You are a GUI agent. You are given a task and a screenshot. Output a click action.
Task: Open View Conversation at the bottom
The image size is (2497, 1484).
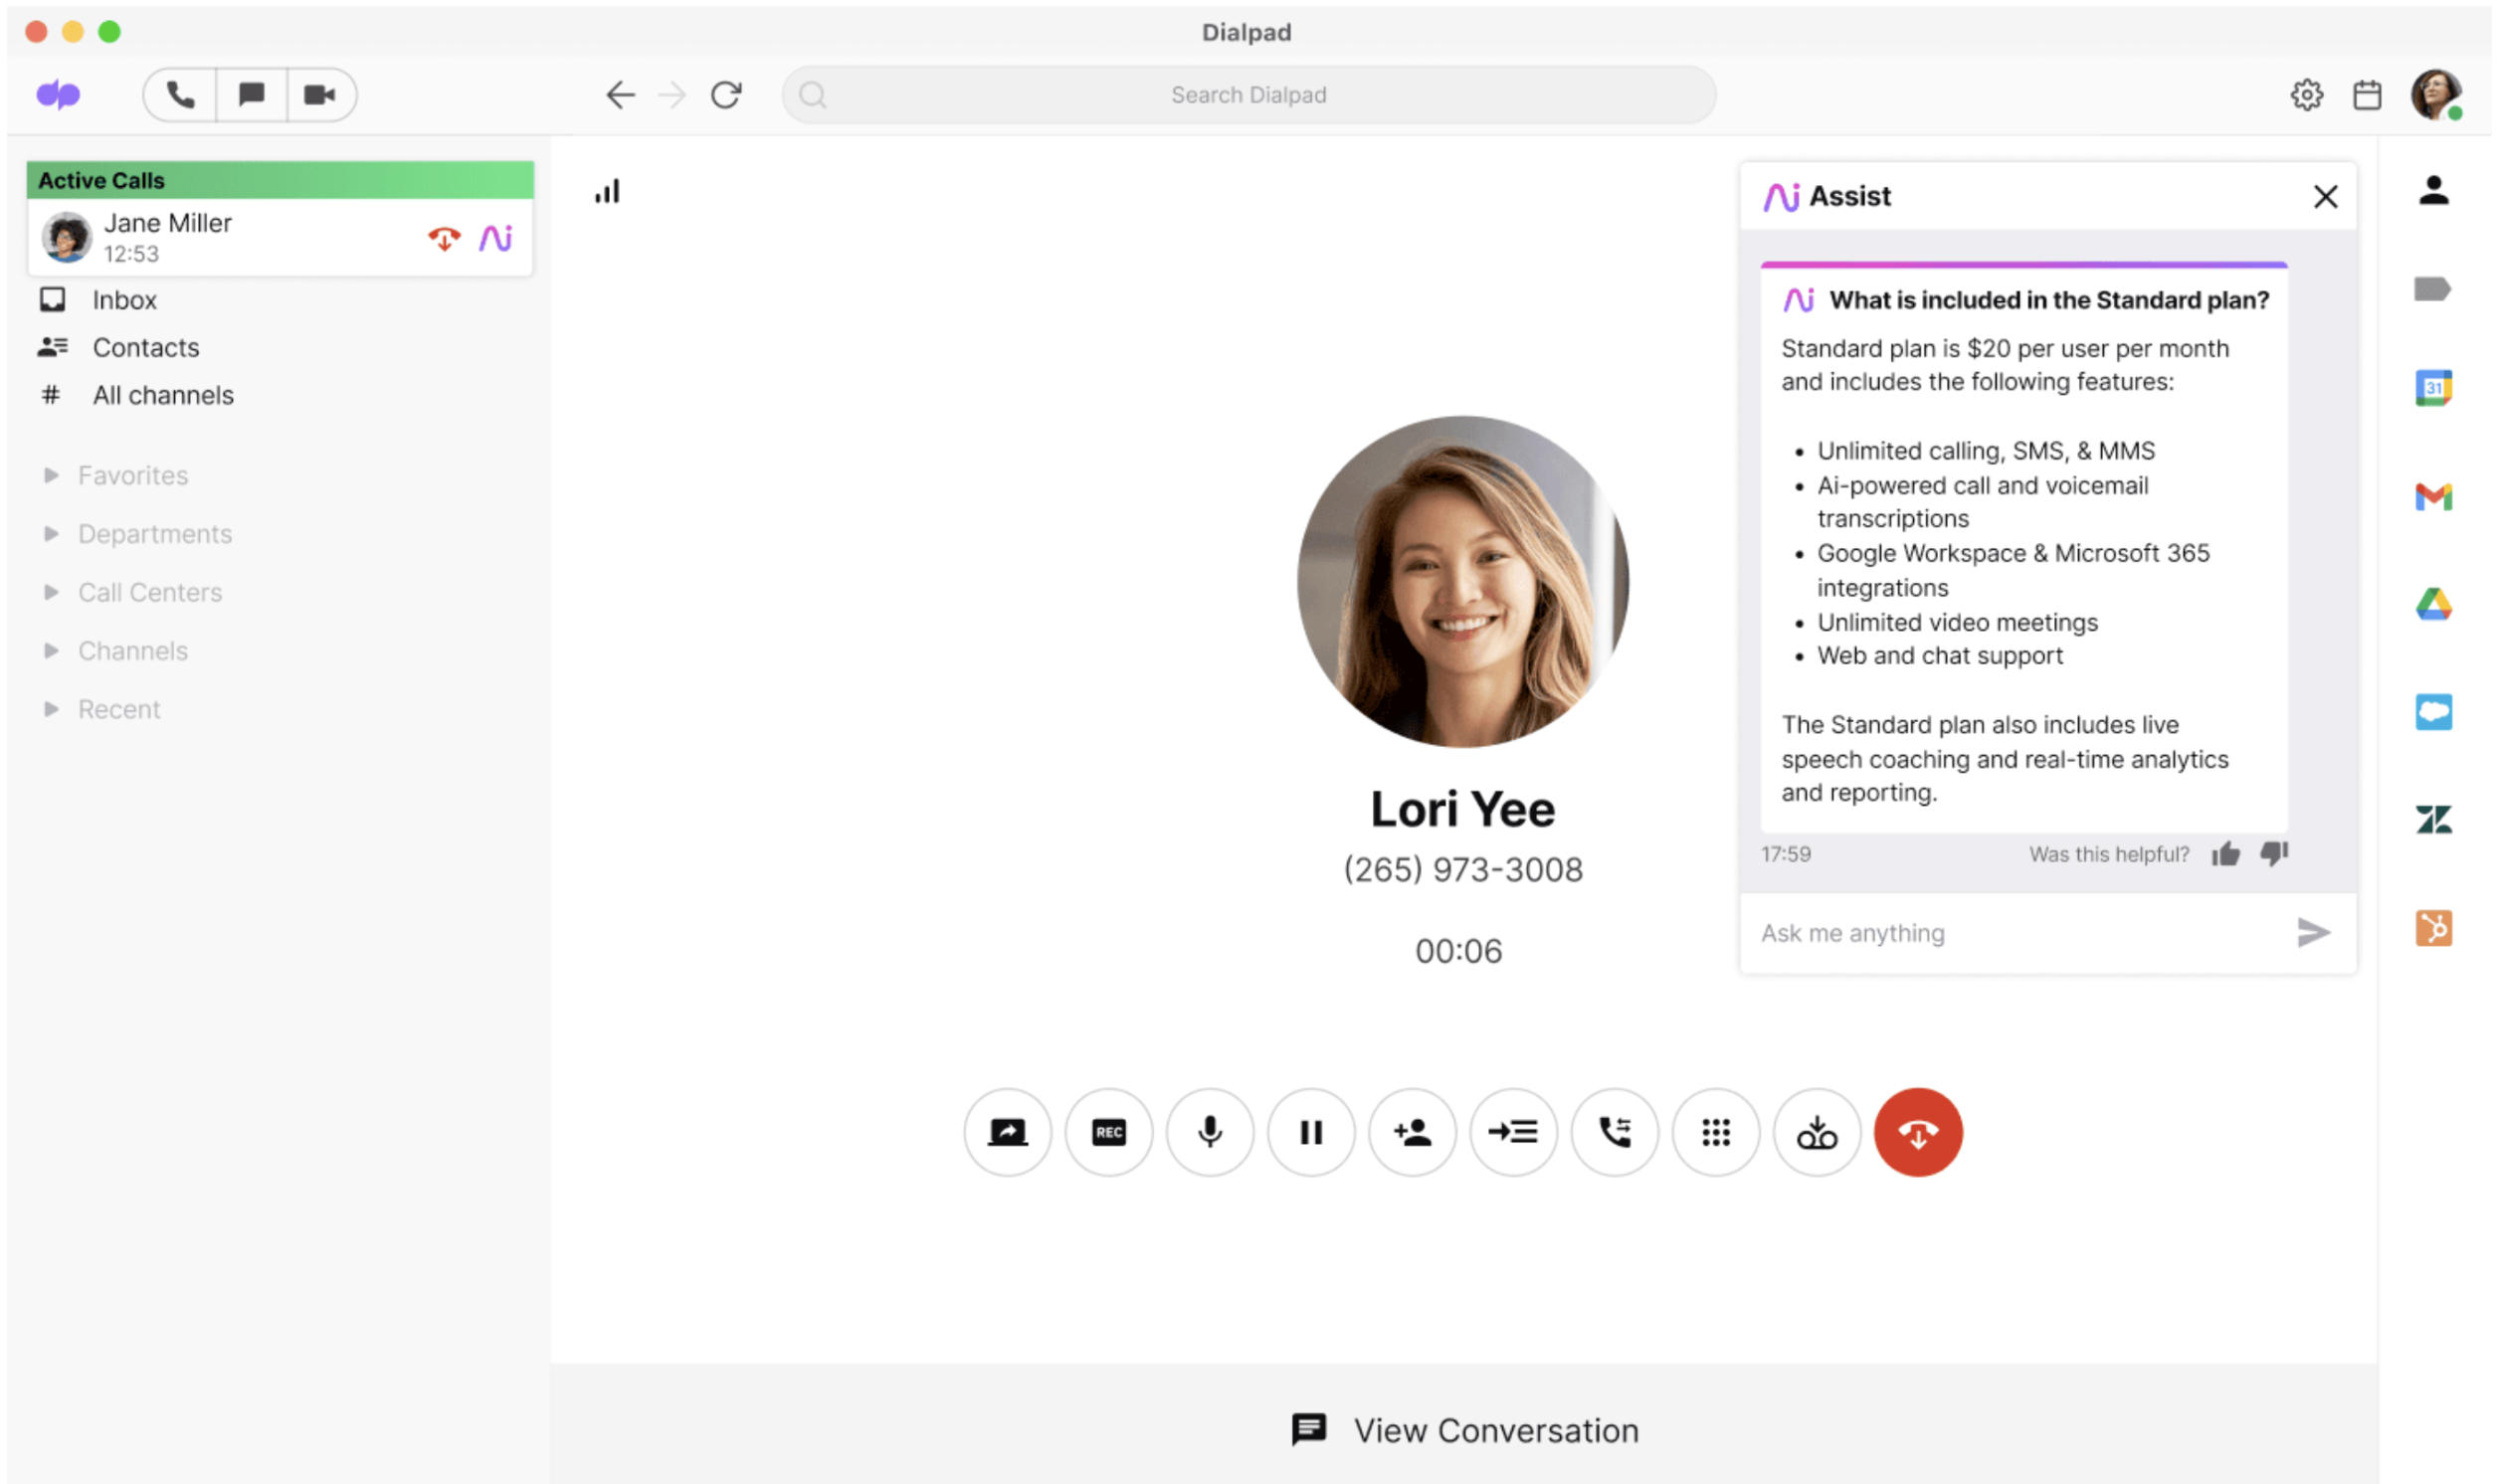[x=1463, y=1430]
